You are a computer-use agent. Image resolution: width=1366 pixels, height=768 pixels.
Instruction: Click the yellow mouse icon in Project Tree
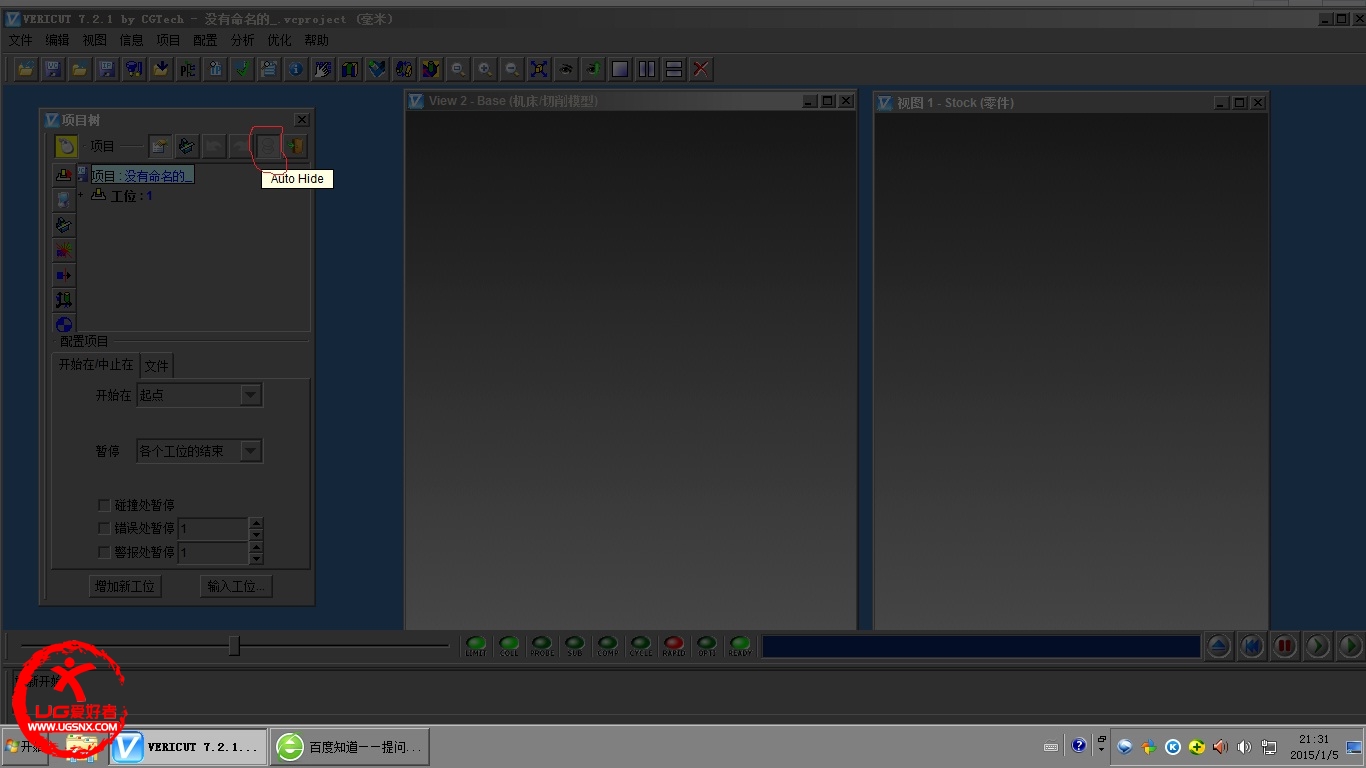(x=66, y=146)
